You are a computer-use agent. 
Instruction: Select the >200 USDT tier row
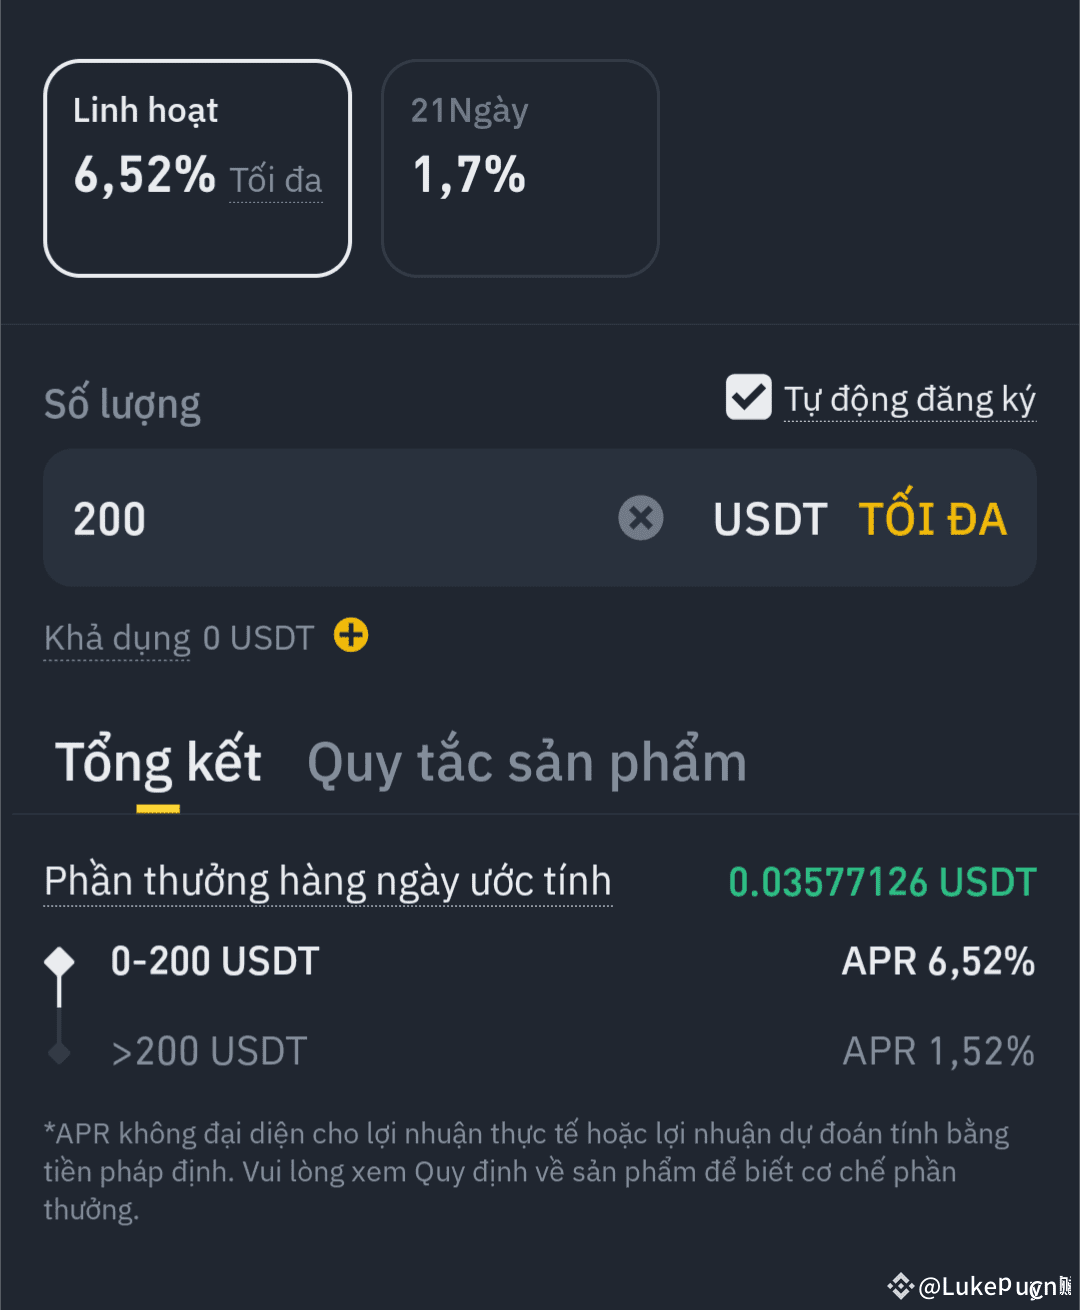point(209,1052)
